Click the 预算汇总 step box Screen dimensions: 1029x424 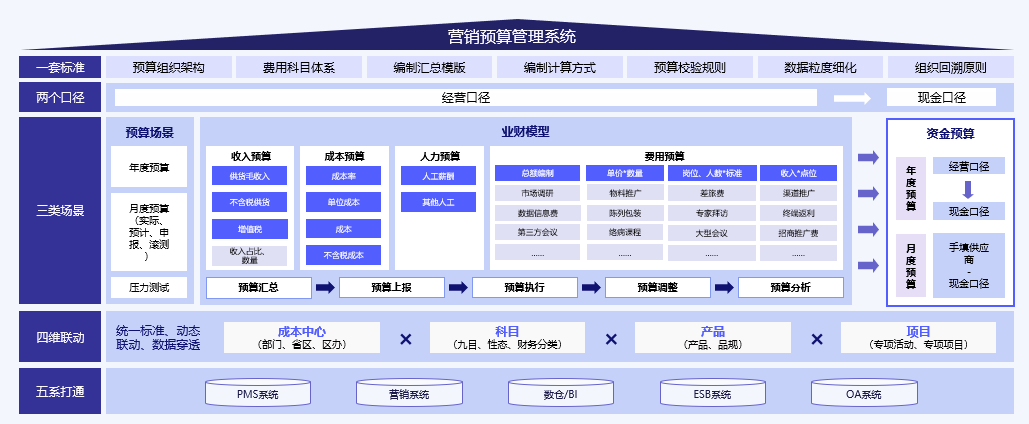(259, 287)
